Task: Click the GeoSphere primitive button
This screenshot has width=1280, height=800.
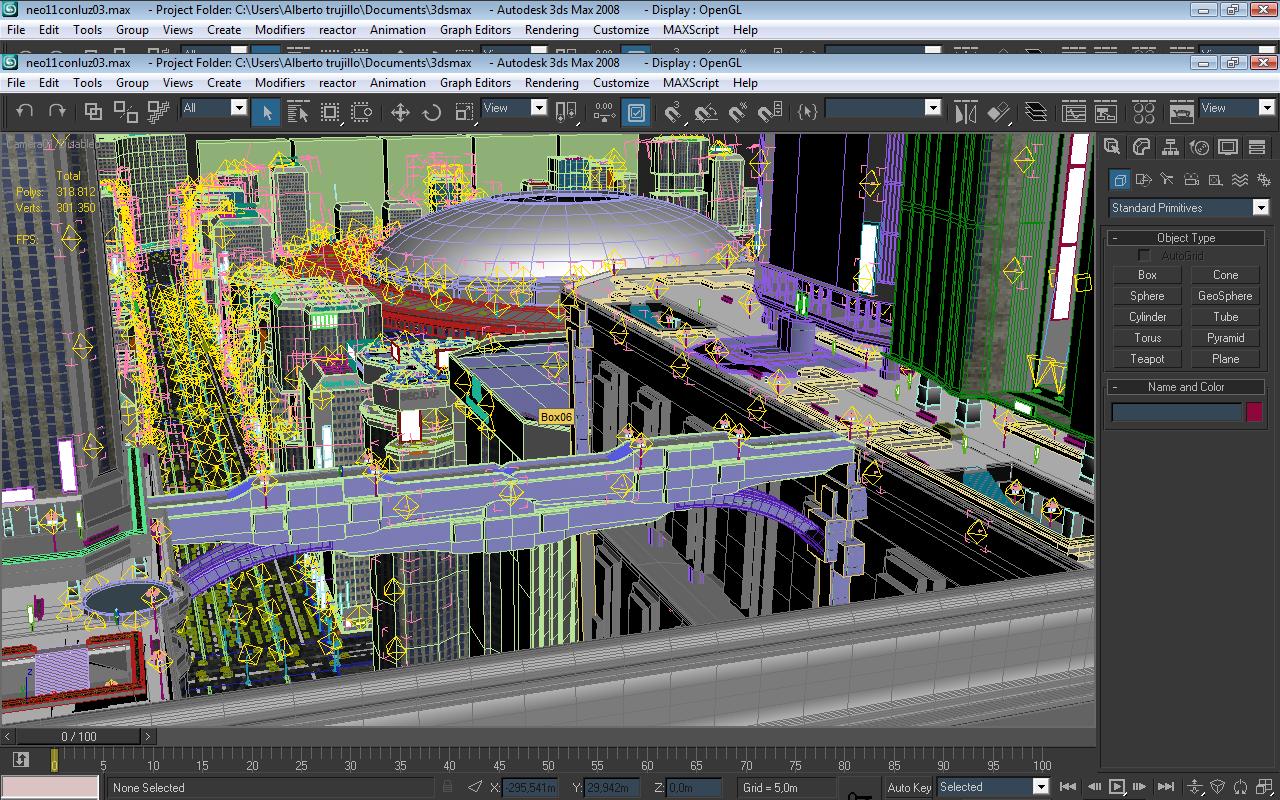Action: click(x=1225, y=296)
